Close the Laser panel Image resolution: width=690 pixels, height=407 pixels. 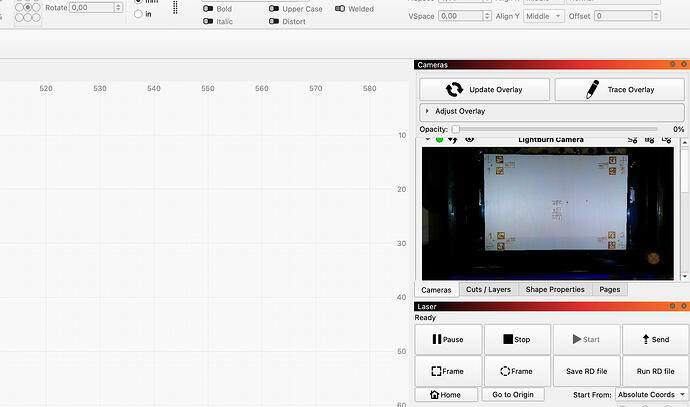(684, 306)
